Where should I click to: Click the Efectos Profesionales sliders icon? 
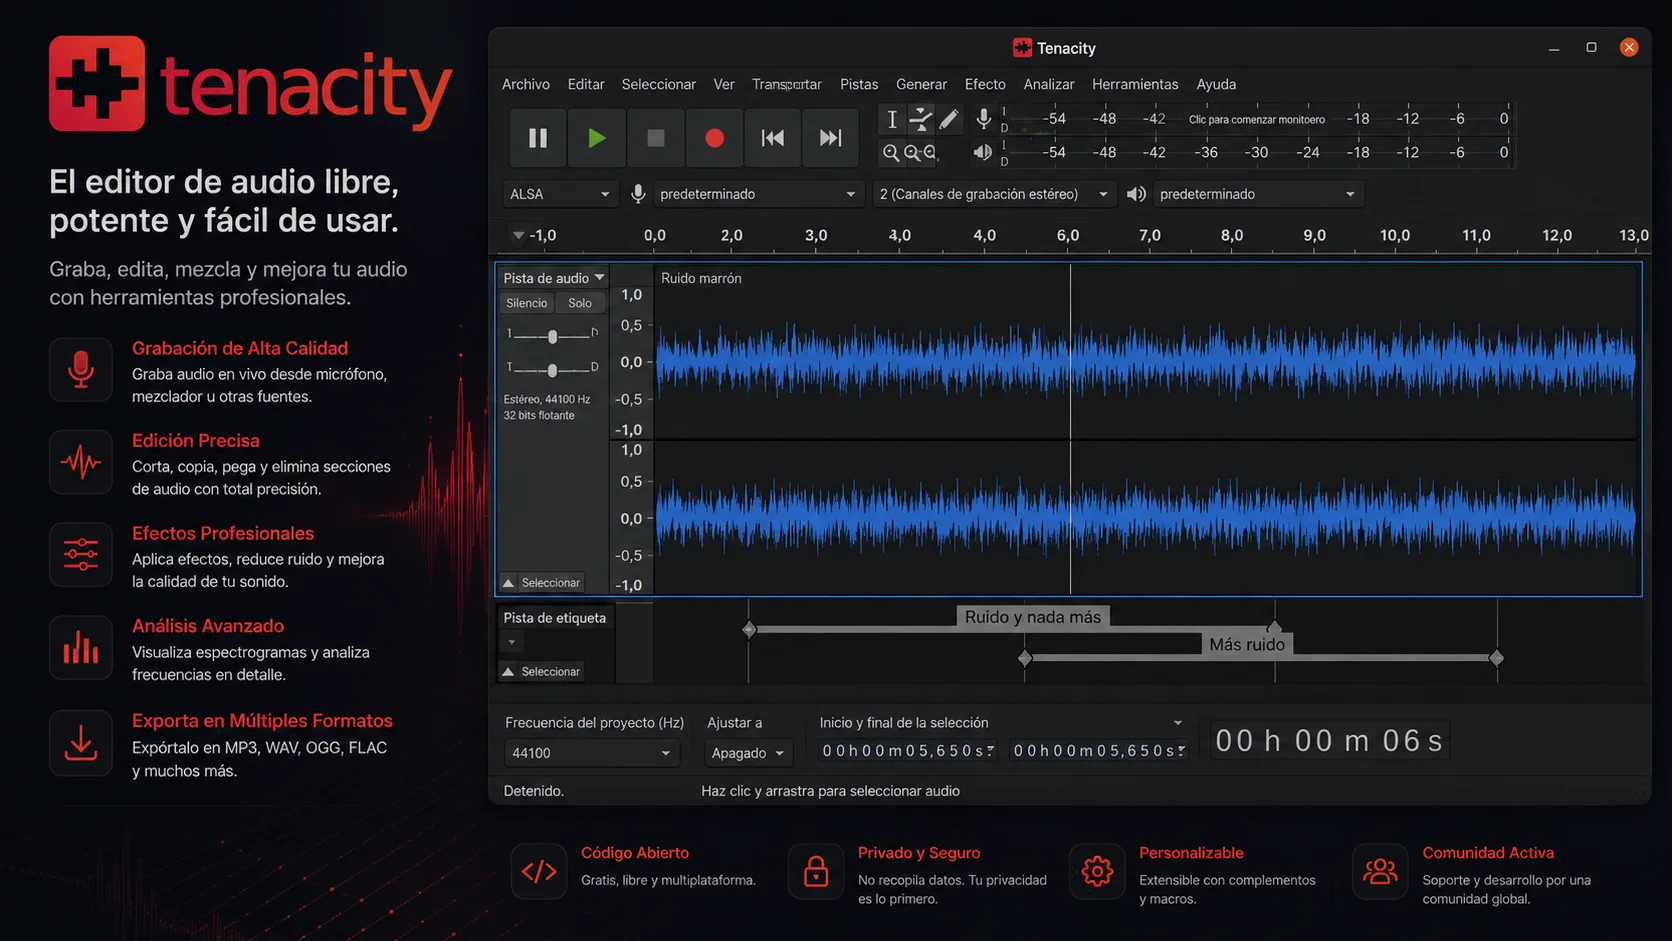[x=81, y=555]
